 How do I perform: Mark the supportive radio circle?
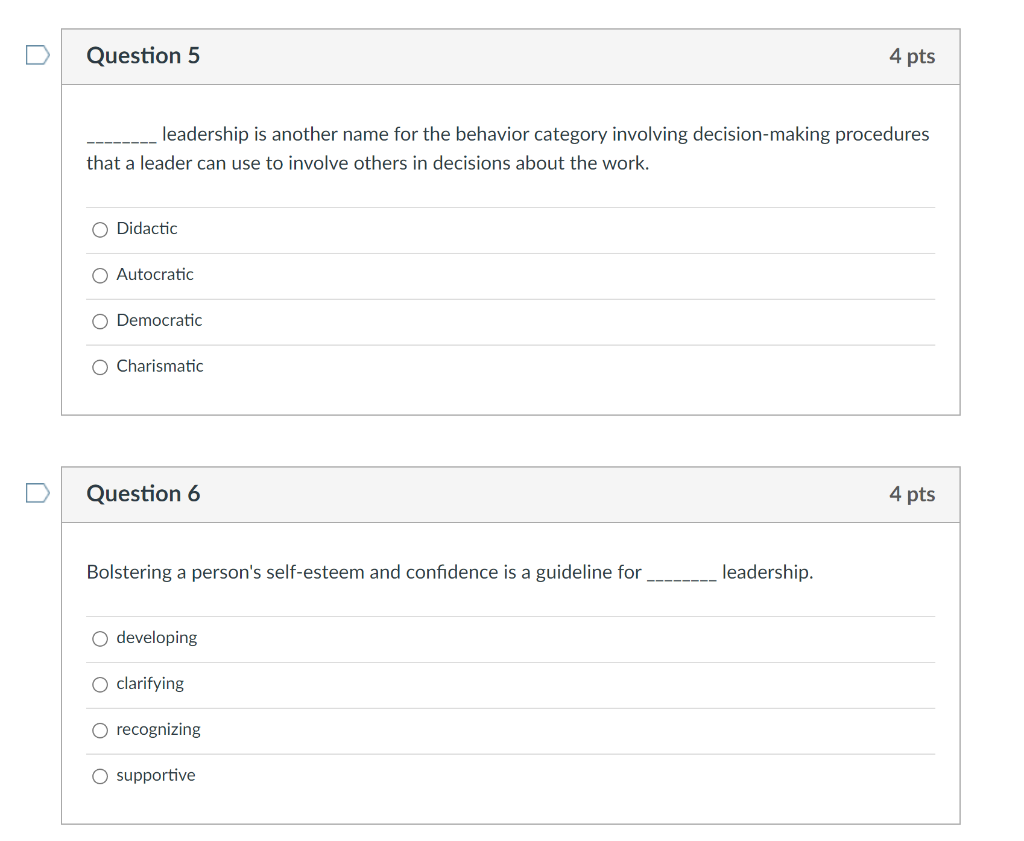(x=100, y=776)
